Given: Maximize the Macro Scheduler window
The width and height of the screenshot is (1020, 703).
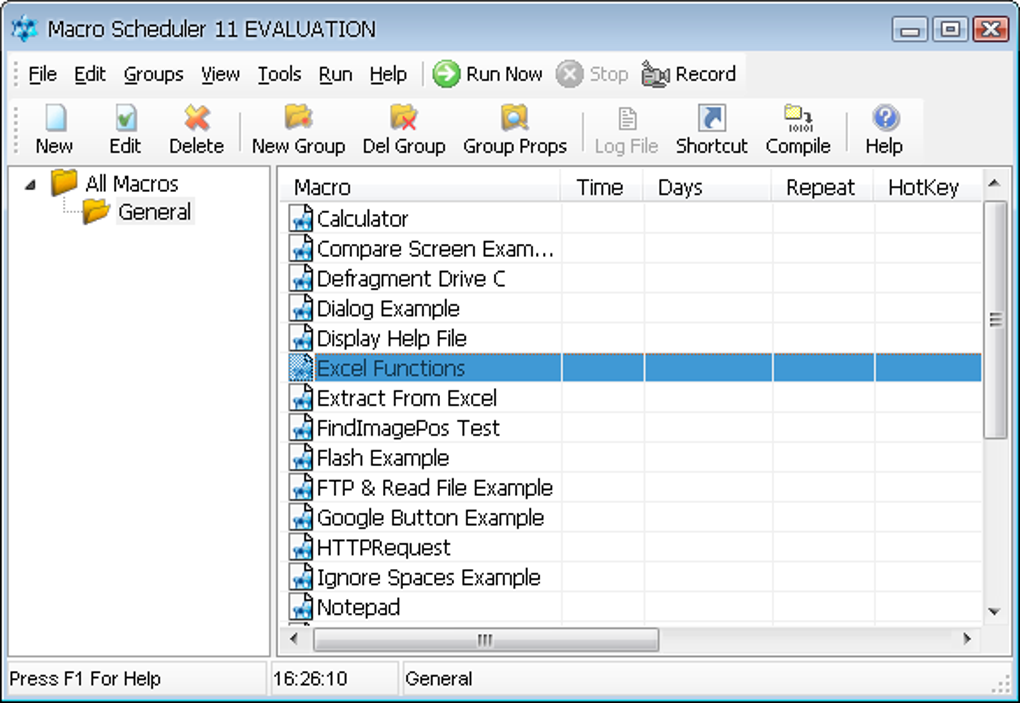Looking at the screenshot, I should (950, 29).
